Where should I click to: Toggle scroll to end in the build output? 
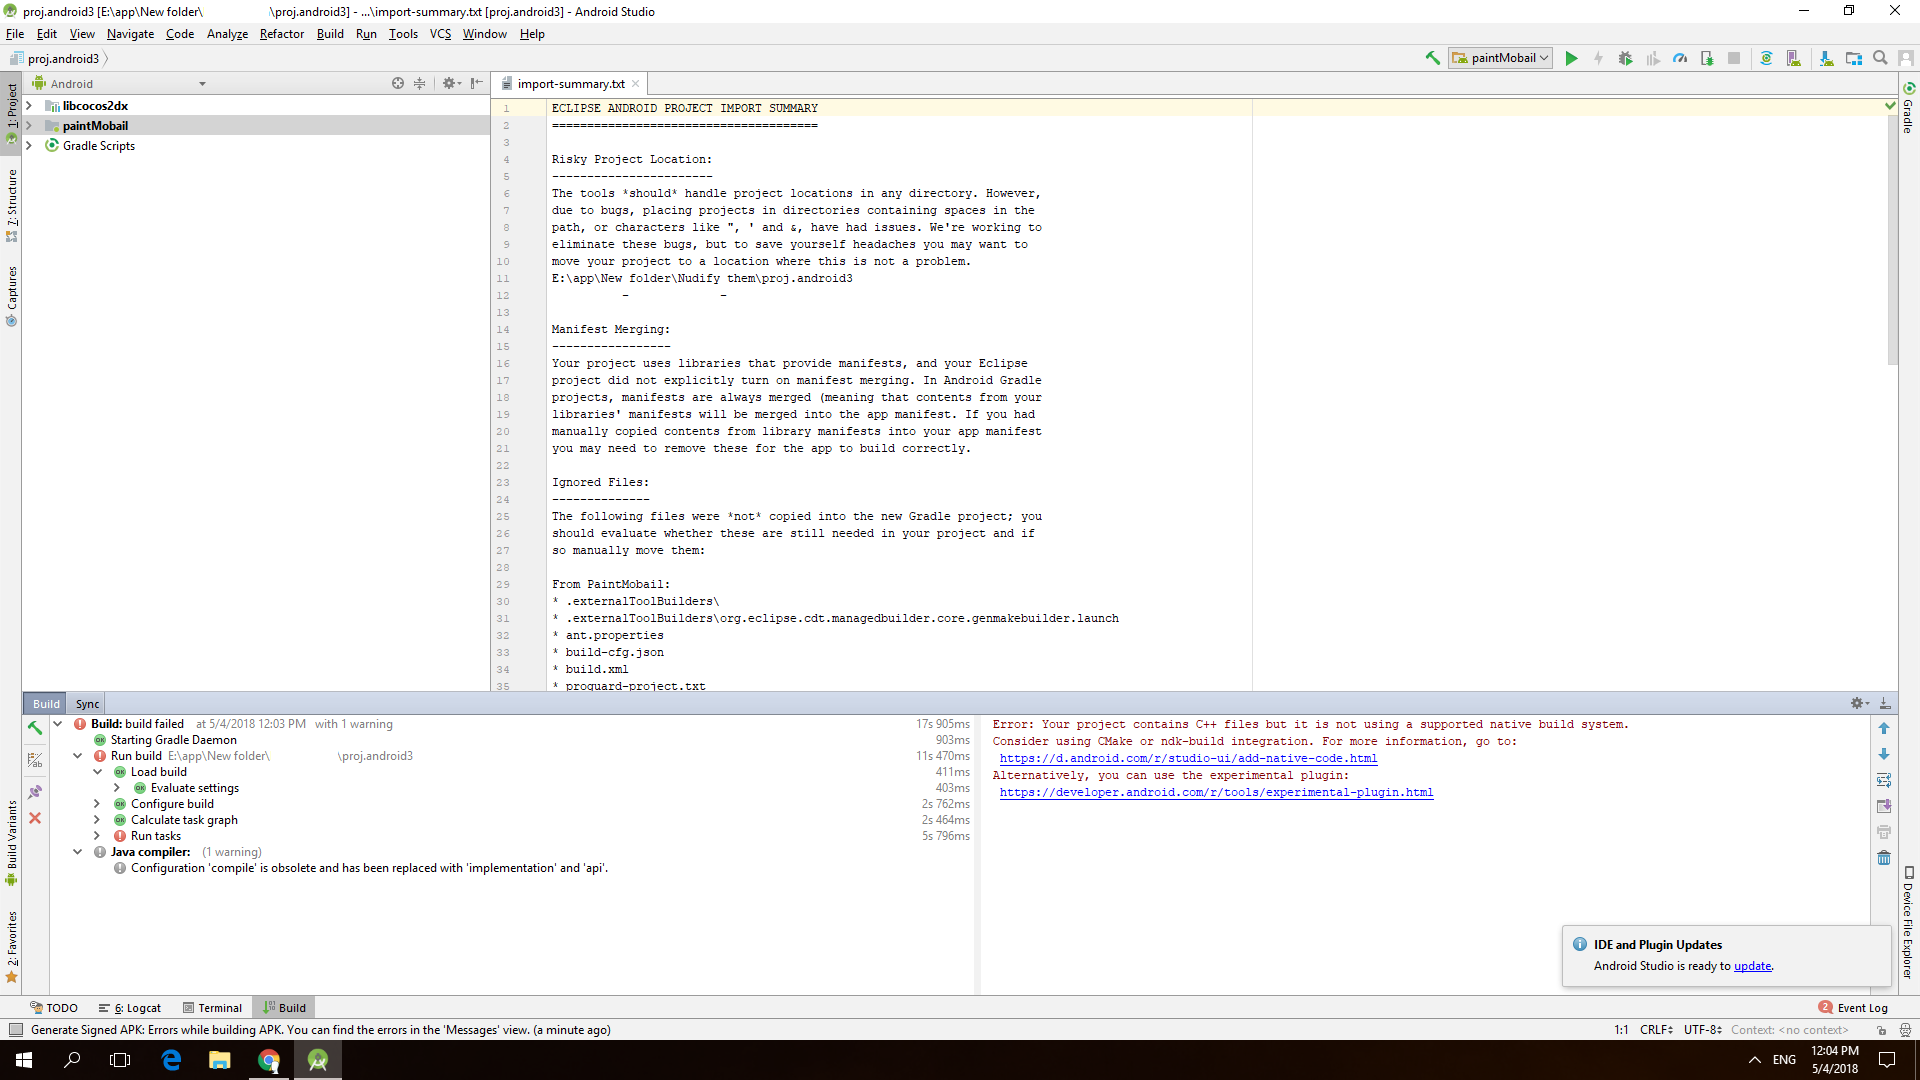tap(1884, 806)
